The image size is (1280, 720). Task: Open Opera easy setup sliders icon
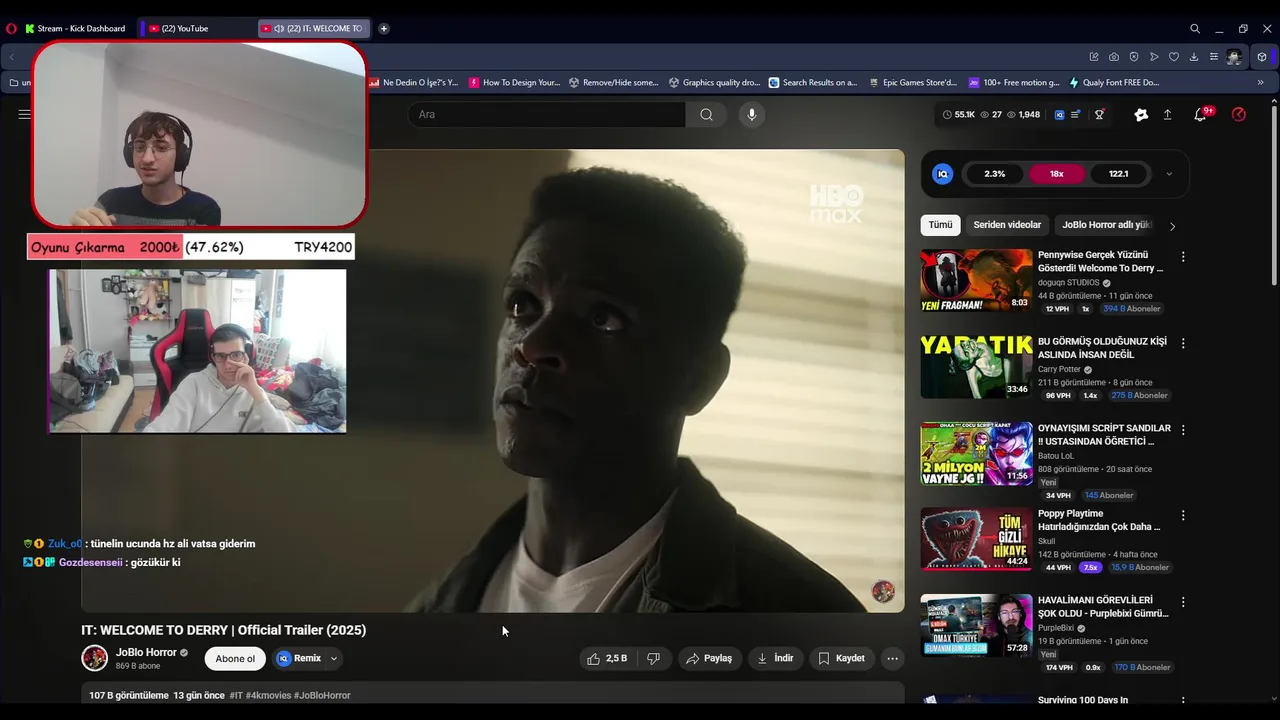[1214, 57]
